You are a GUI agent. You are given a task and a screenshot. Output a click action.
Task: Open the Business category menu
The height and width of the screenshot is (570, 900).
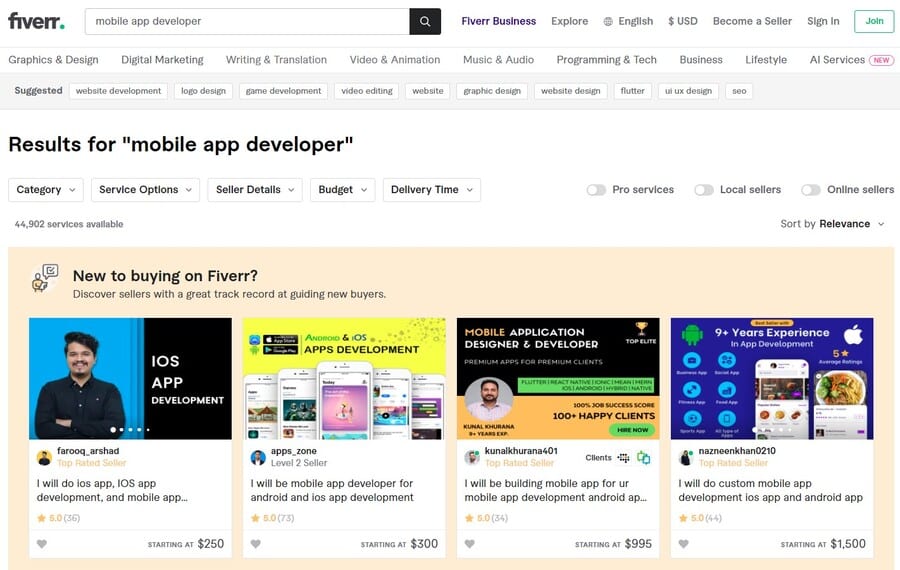701,60
